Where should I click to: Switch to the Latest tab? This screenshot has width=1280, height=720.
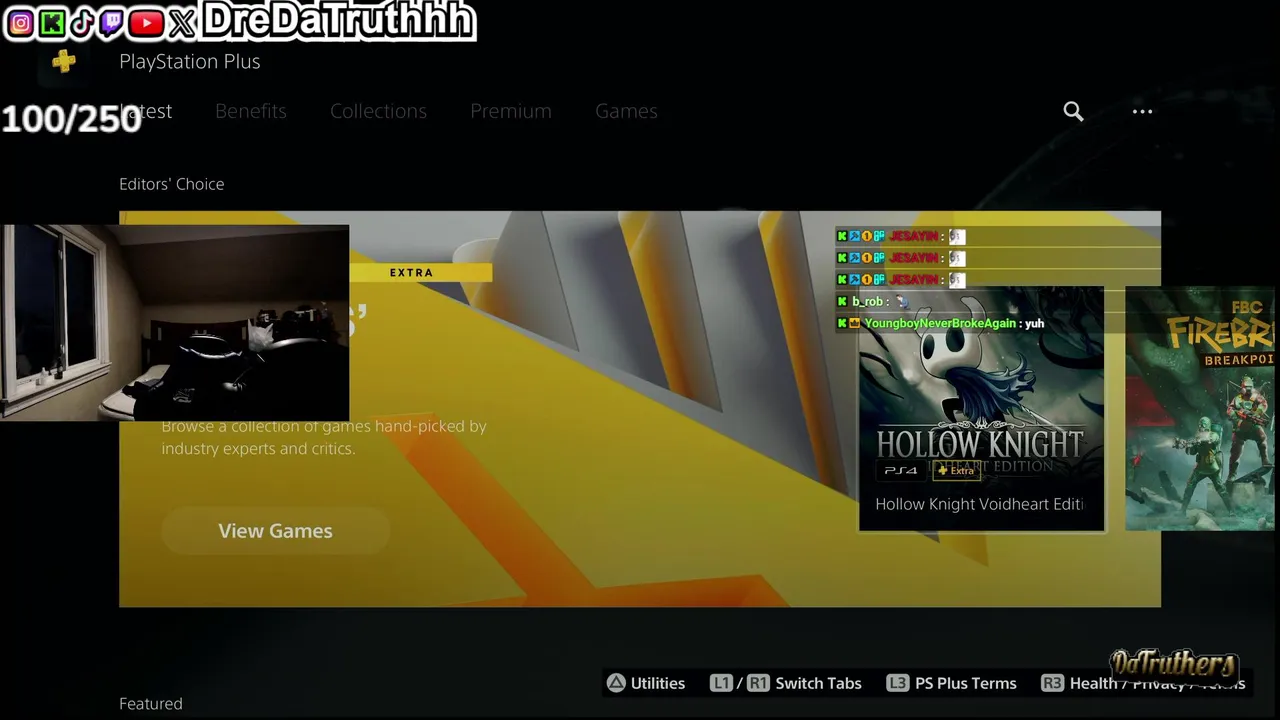tap(146, 111)
